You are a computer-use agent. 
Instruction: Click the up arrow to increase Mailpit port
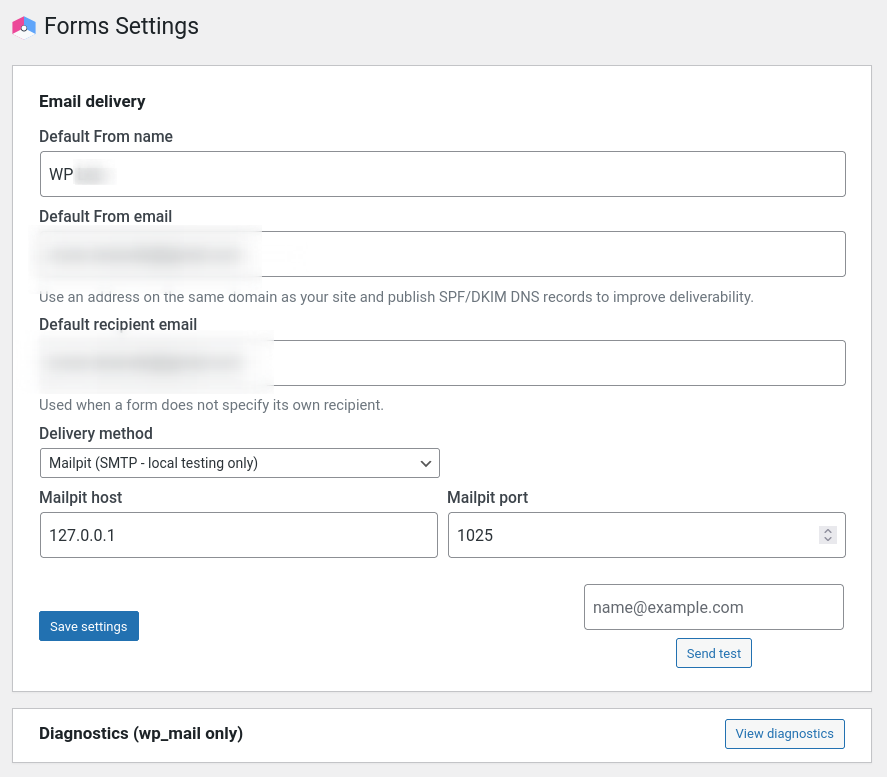(x=828, y=530)
